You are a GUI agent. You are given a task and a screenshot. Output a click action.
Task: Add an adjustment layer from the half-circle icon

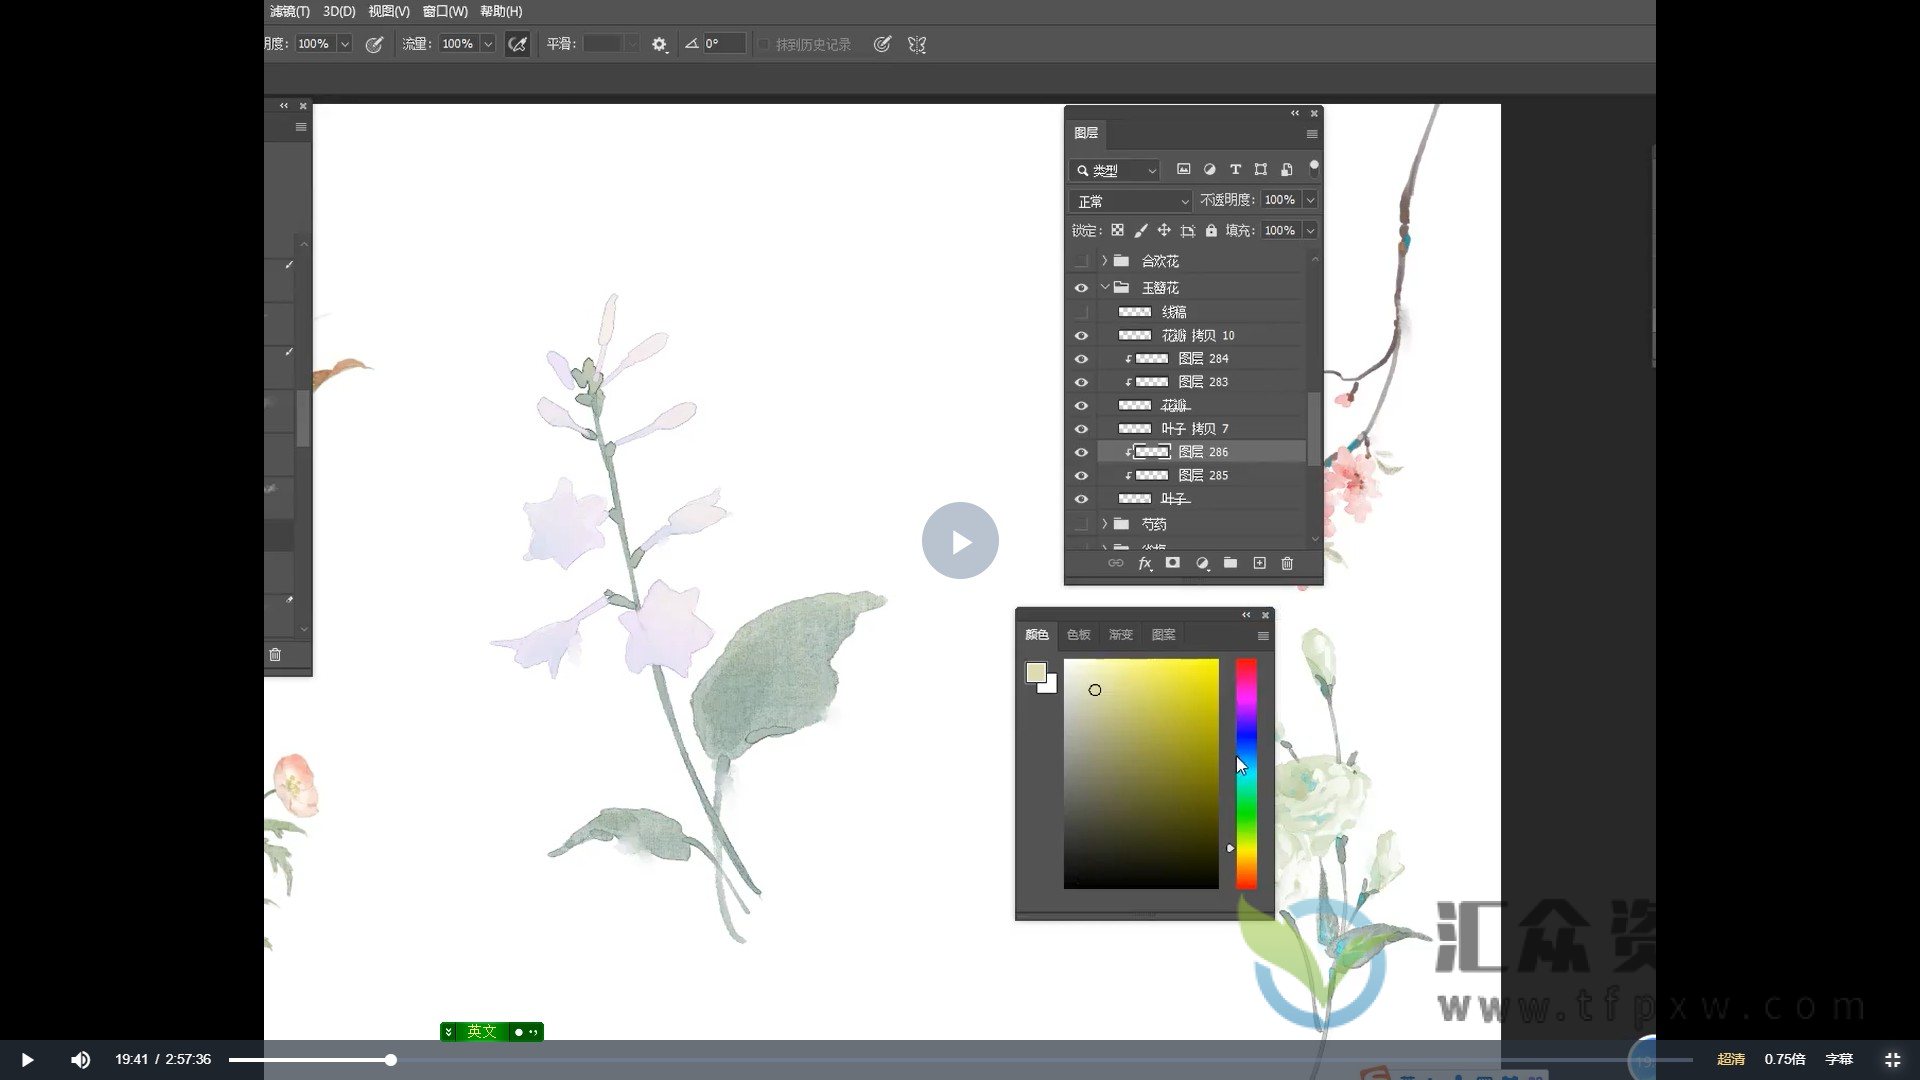click(1202, 563)
